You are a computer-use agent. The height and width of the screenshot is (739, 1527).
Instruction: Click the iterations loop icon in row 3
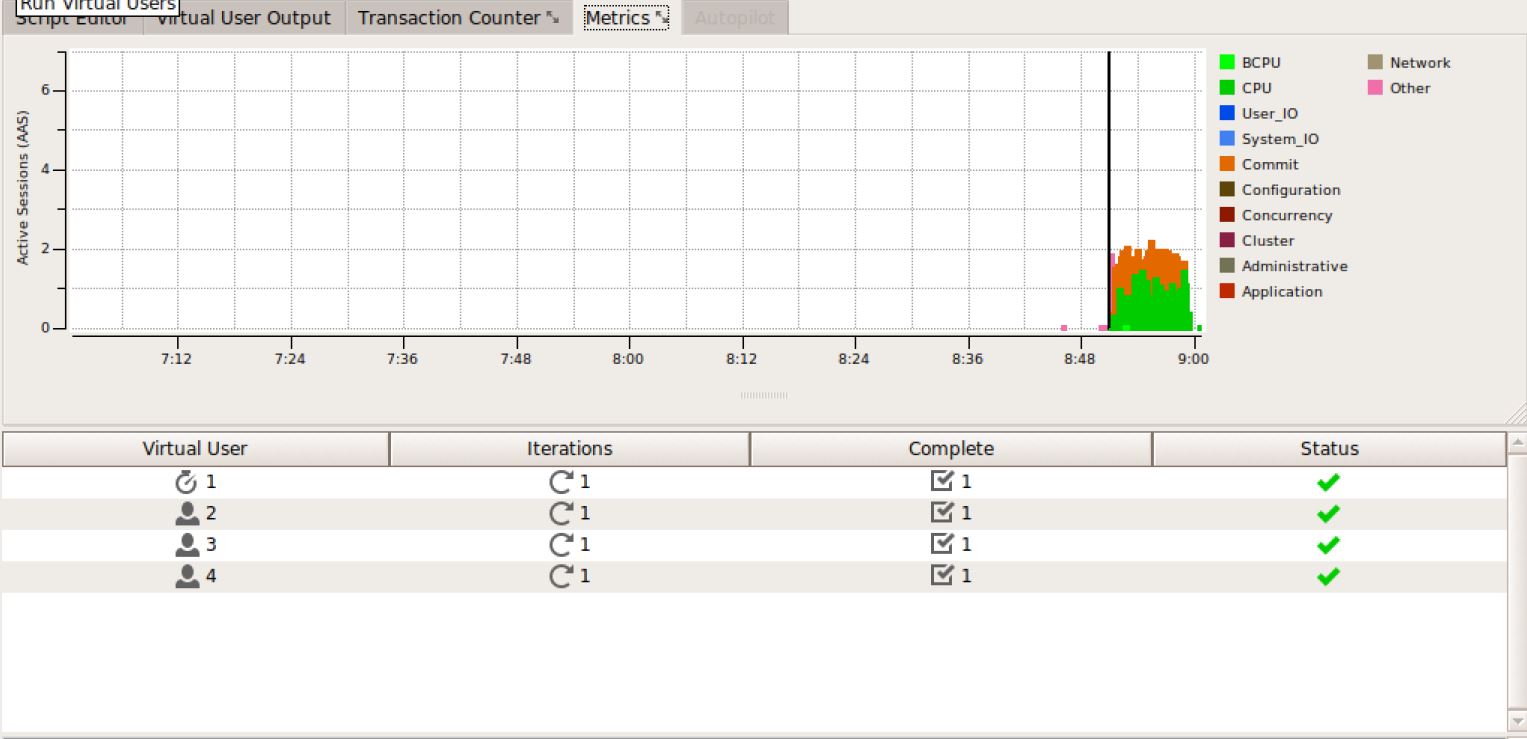click(561, 545)
